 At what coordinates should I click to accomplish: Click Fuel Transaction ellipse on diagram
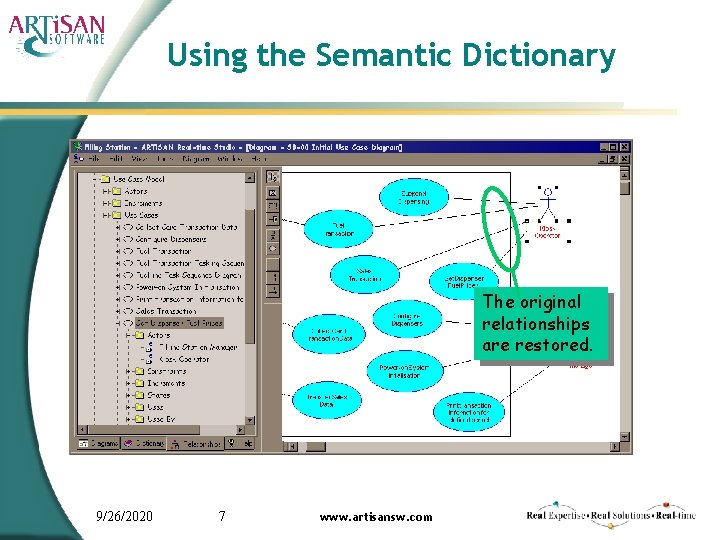339,229
